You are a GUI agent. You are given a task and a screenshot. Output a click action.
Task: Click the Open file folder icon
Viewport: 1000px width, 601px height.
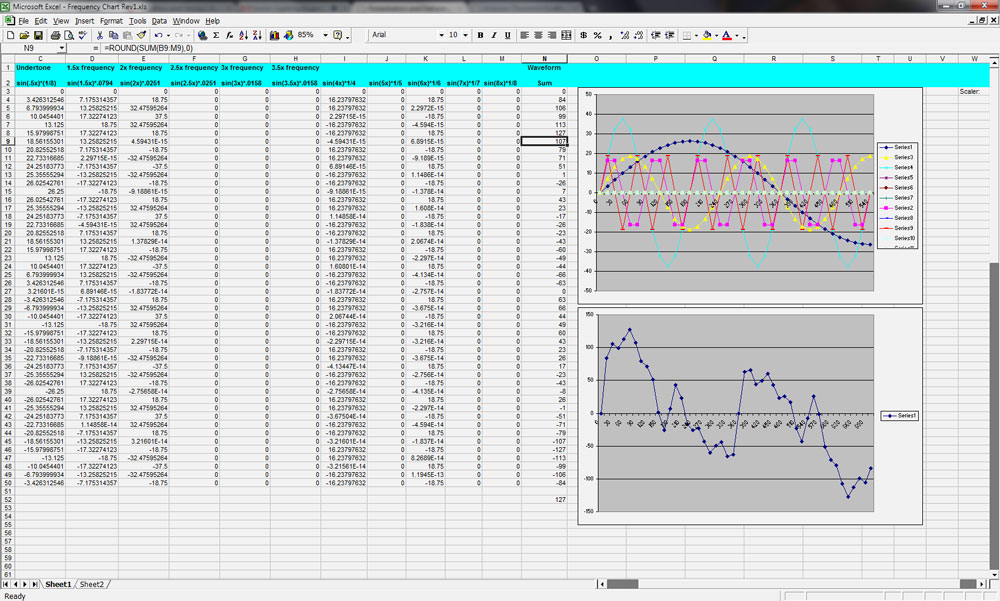(24, 35)
